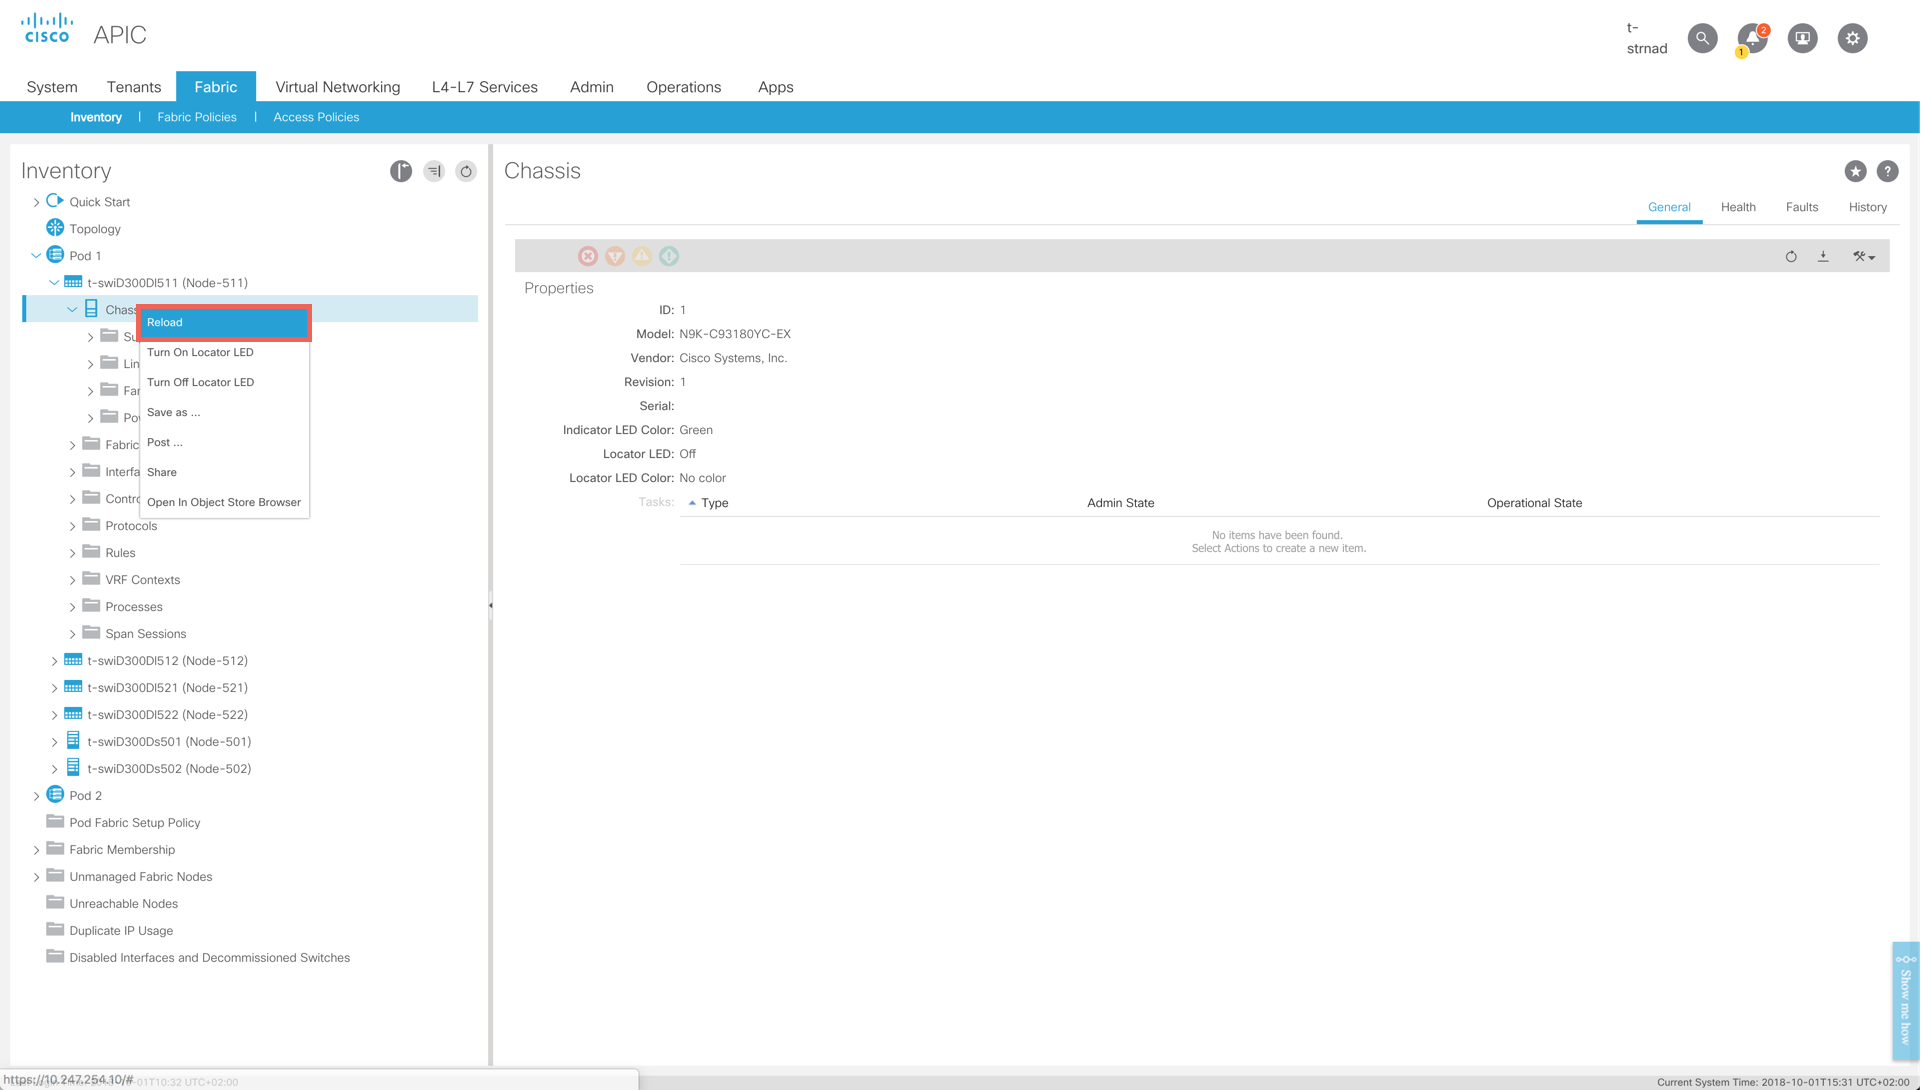Open the notifications bell icon
This screenshot has width=1921, height=1090.
pos(1752,38)
